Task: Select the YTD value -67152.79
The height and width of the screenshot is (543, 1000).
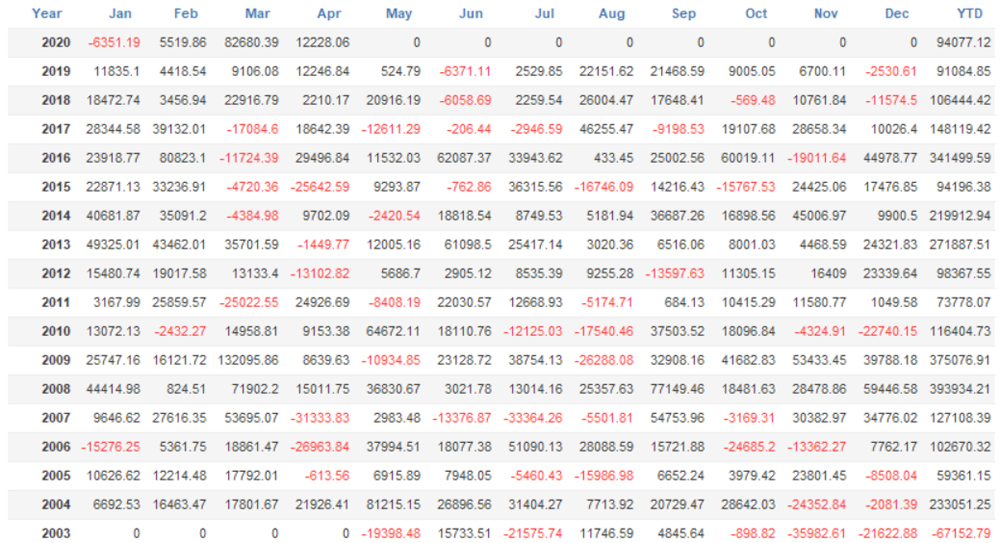Action: (x=961, y=533)
